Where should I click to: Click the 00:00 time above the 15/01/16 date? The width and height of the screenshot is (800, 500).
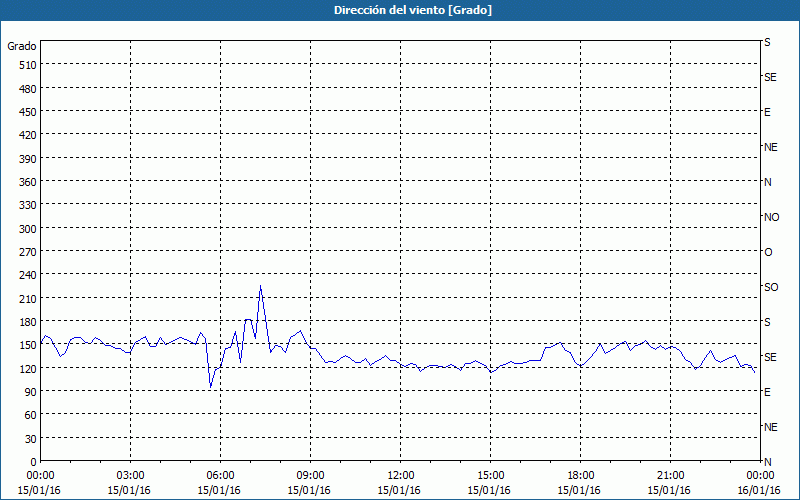coord(41,476)
